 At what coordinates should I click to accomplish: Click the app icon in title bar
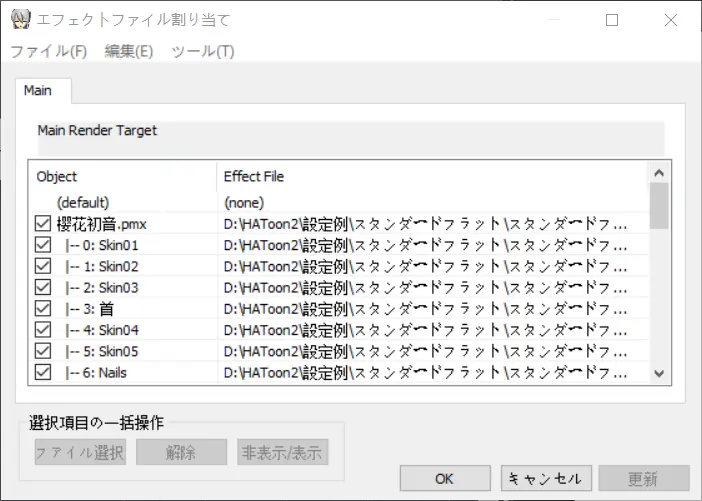click(x=21, y=19)
